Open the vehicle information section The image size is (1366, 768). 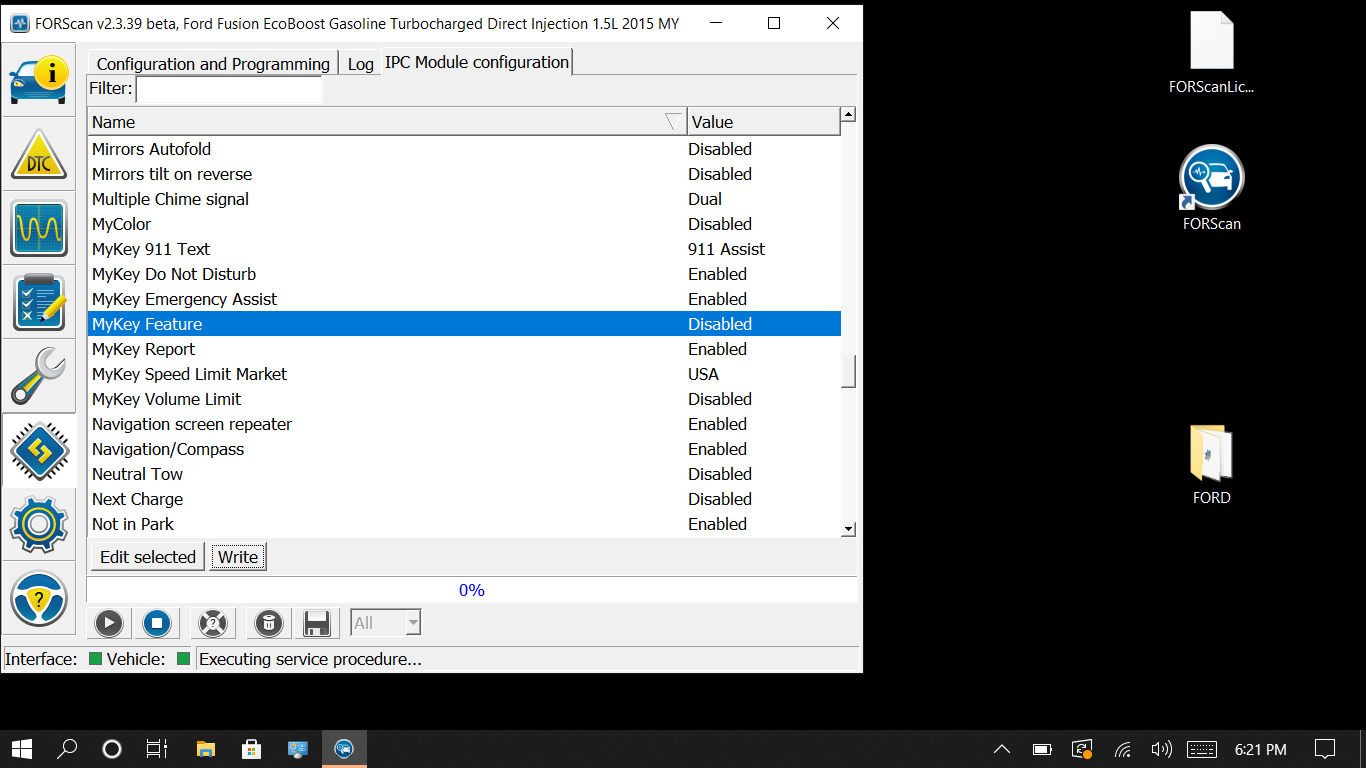pyautogui.click(x=39, y=80)
